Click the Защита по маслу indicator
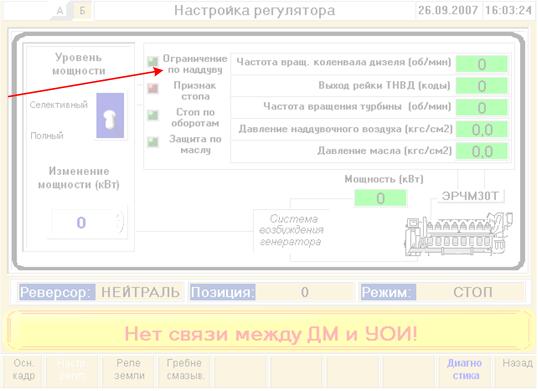Image resolution: width=538 pixels, height=391 pixels. (153, 142)
